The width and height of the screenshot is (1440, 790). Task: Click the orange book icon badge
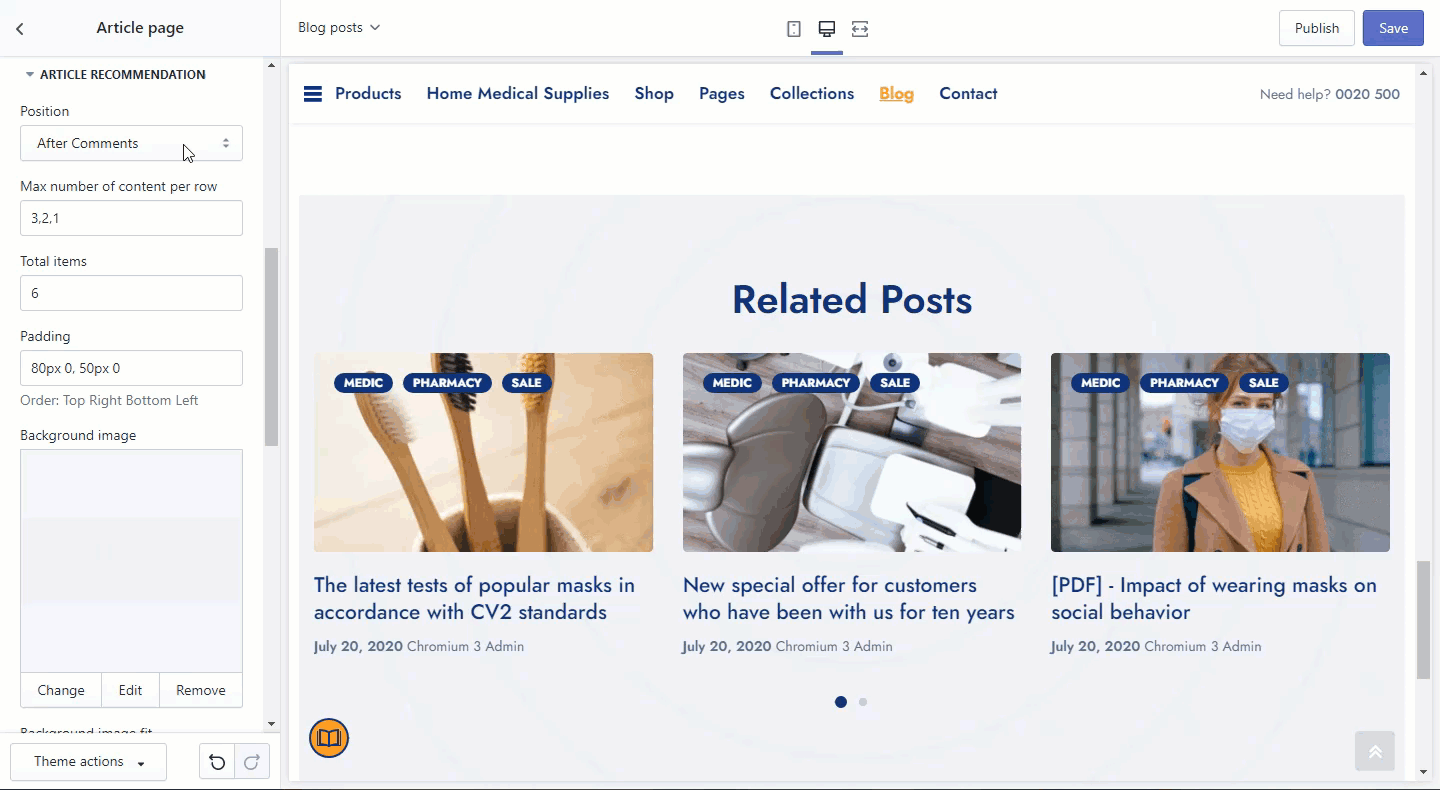(x=329, y=739)
